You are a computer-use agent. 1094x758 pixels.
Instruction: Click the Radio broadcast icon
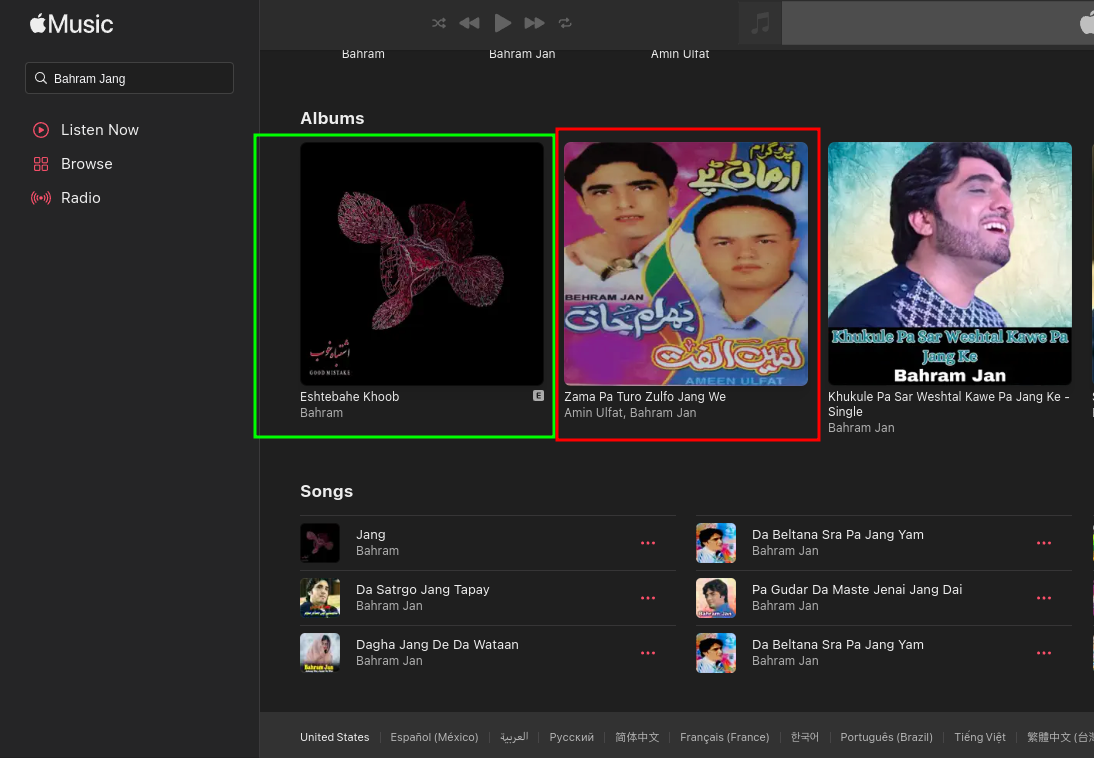pos(41,198)
